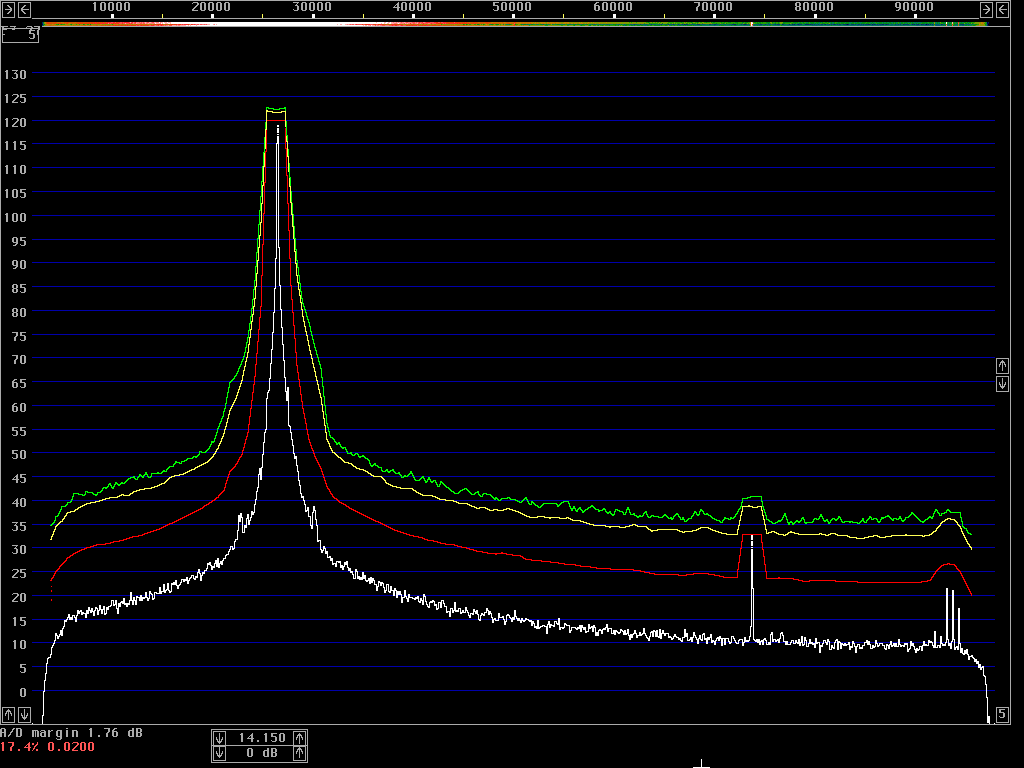Click the red 17.4% 0.0200 status text
The width and height of the screenshot is (1024, 768).
47,746
